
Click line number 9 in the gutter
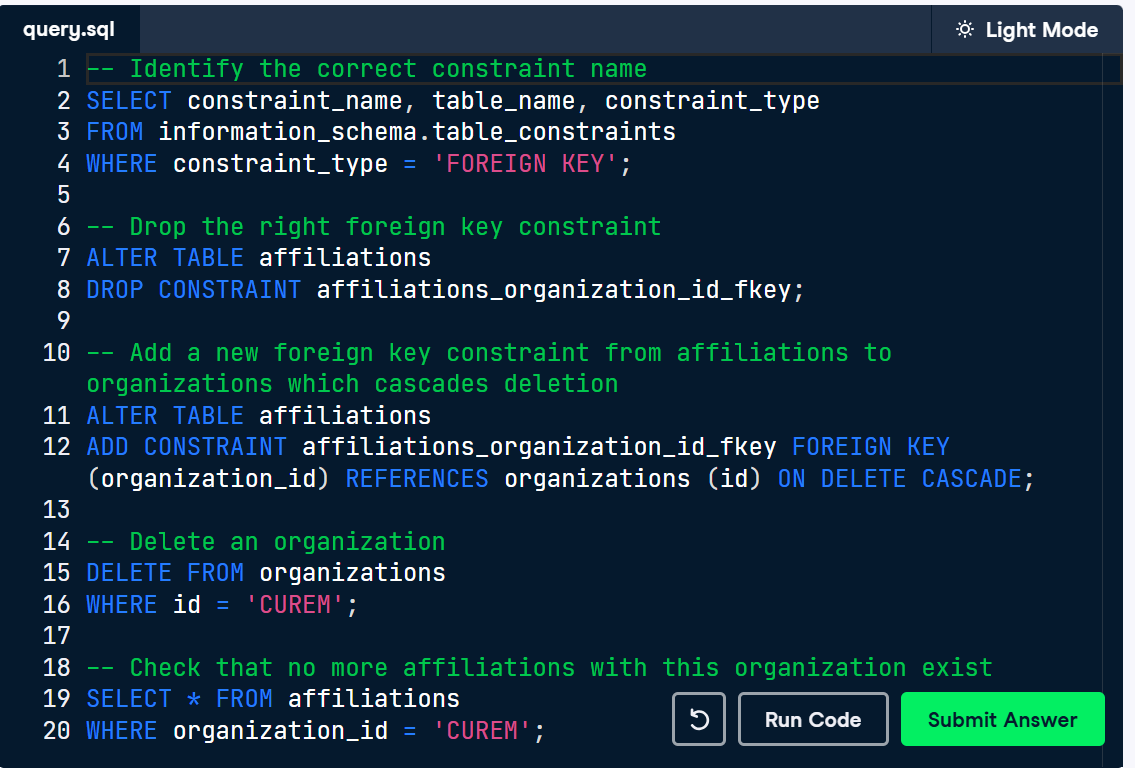(64, 321)
